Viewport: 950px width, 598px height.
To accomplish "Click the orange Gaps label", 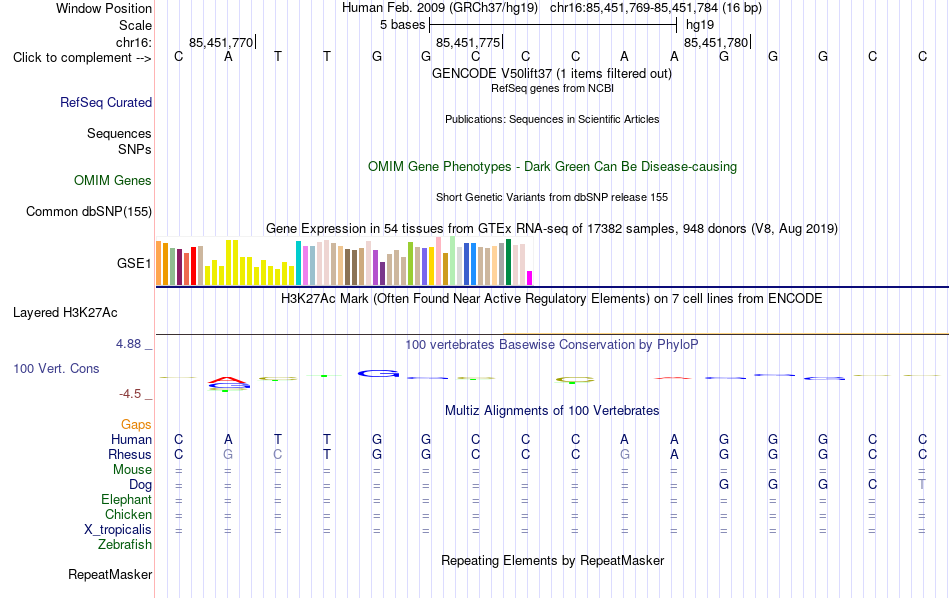I will click(x=136, y=425).
